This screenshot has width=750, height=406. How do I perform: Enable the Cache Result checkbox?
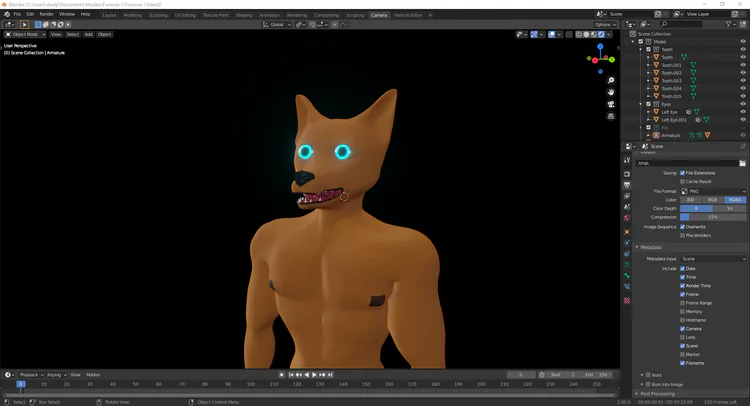coord(683,182)
